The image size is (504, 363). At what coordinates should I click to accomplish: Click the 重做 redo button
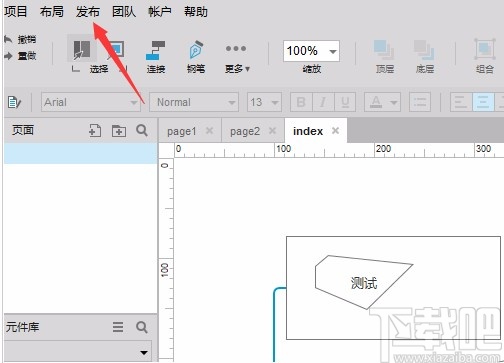[x=20, y=56]
